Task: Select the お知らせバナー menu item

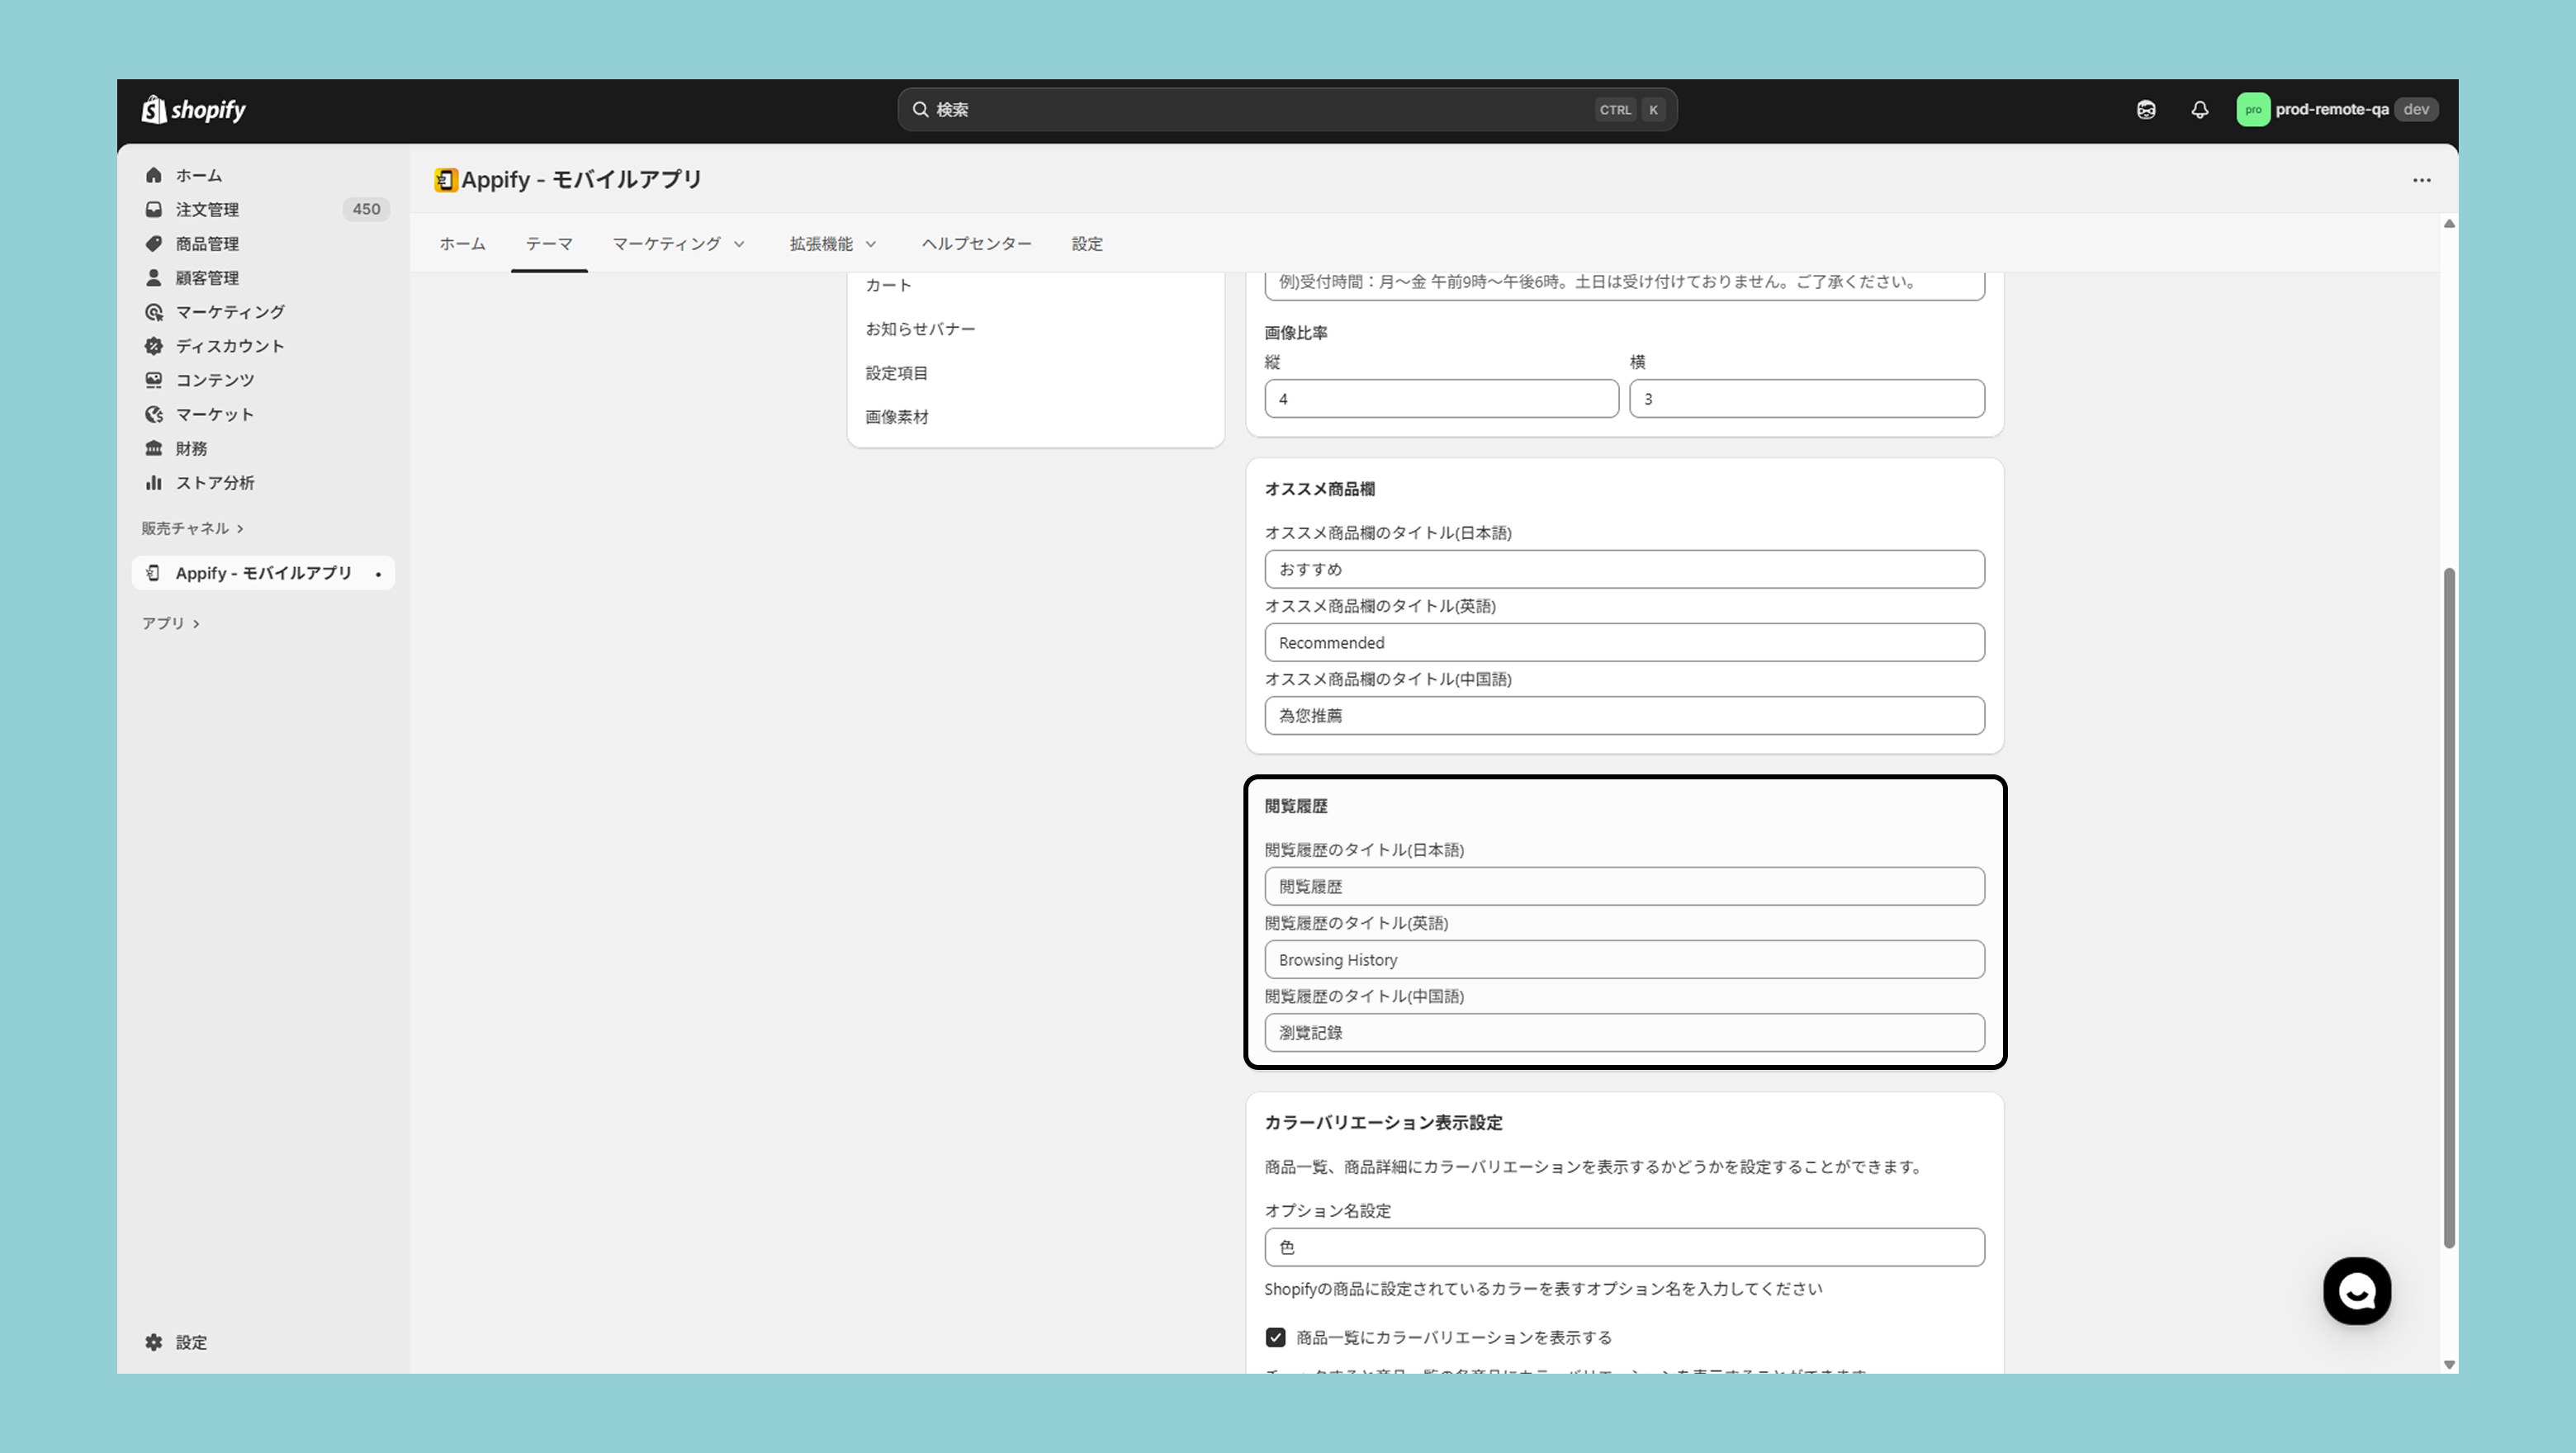Action: 920,329
